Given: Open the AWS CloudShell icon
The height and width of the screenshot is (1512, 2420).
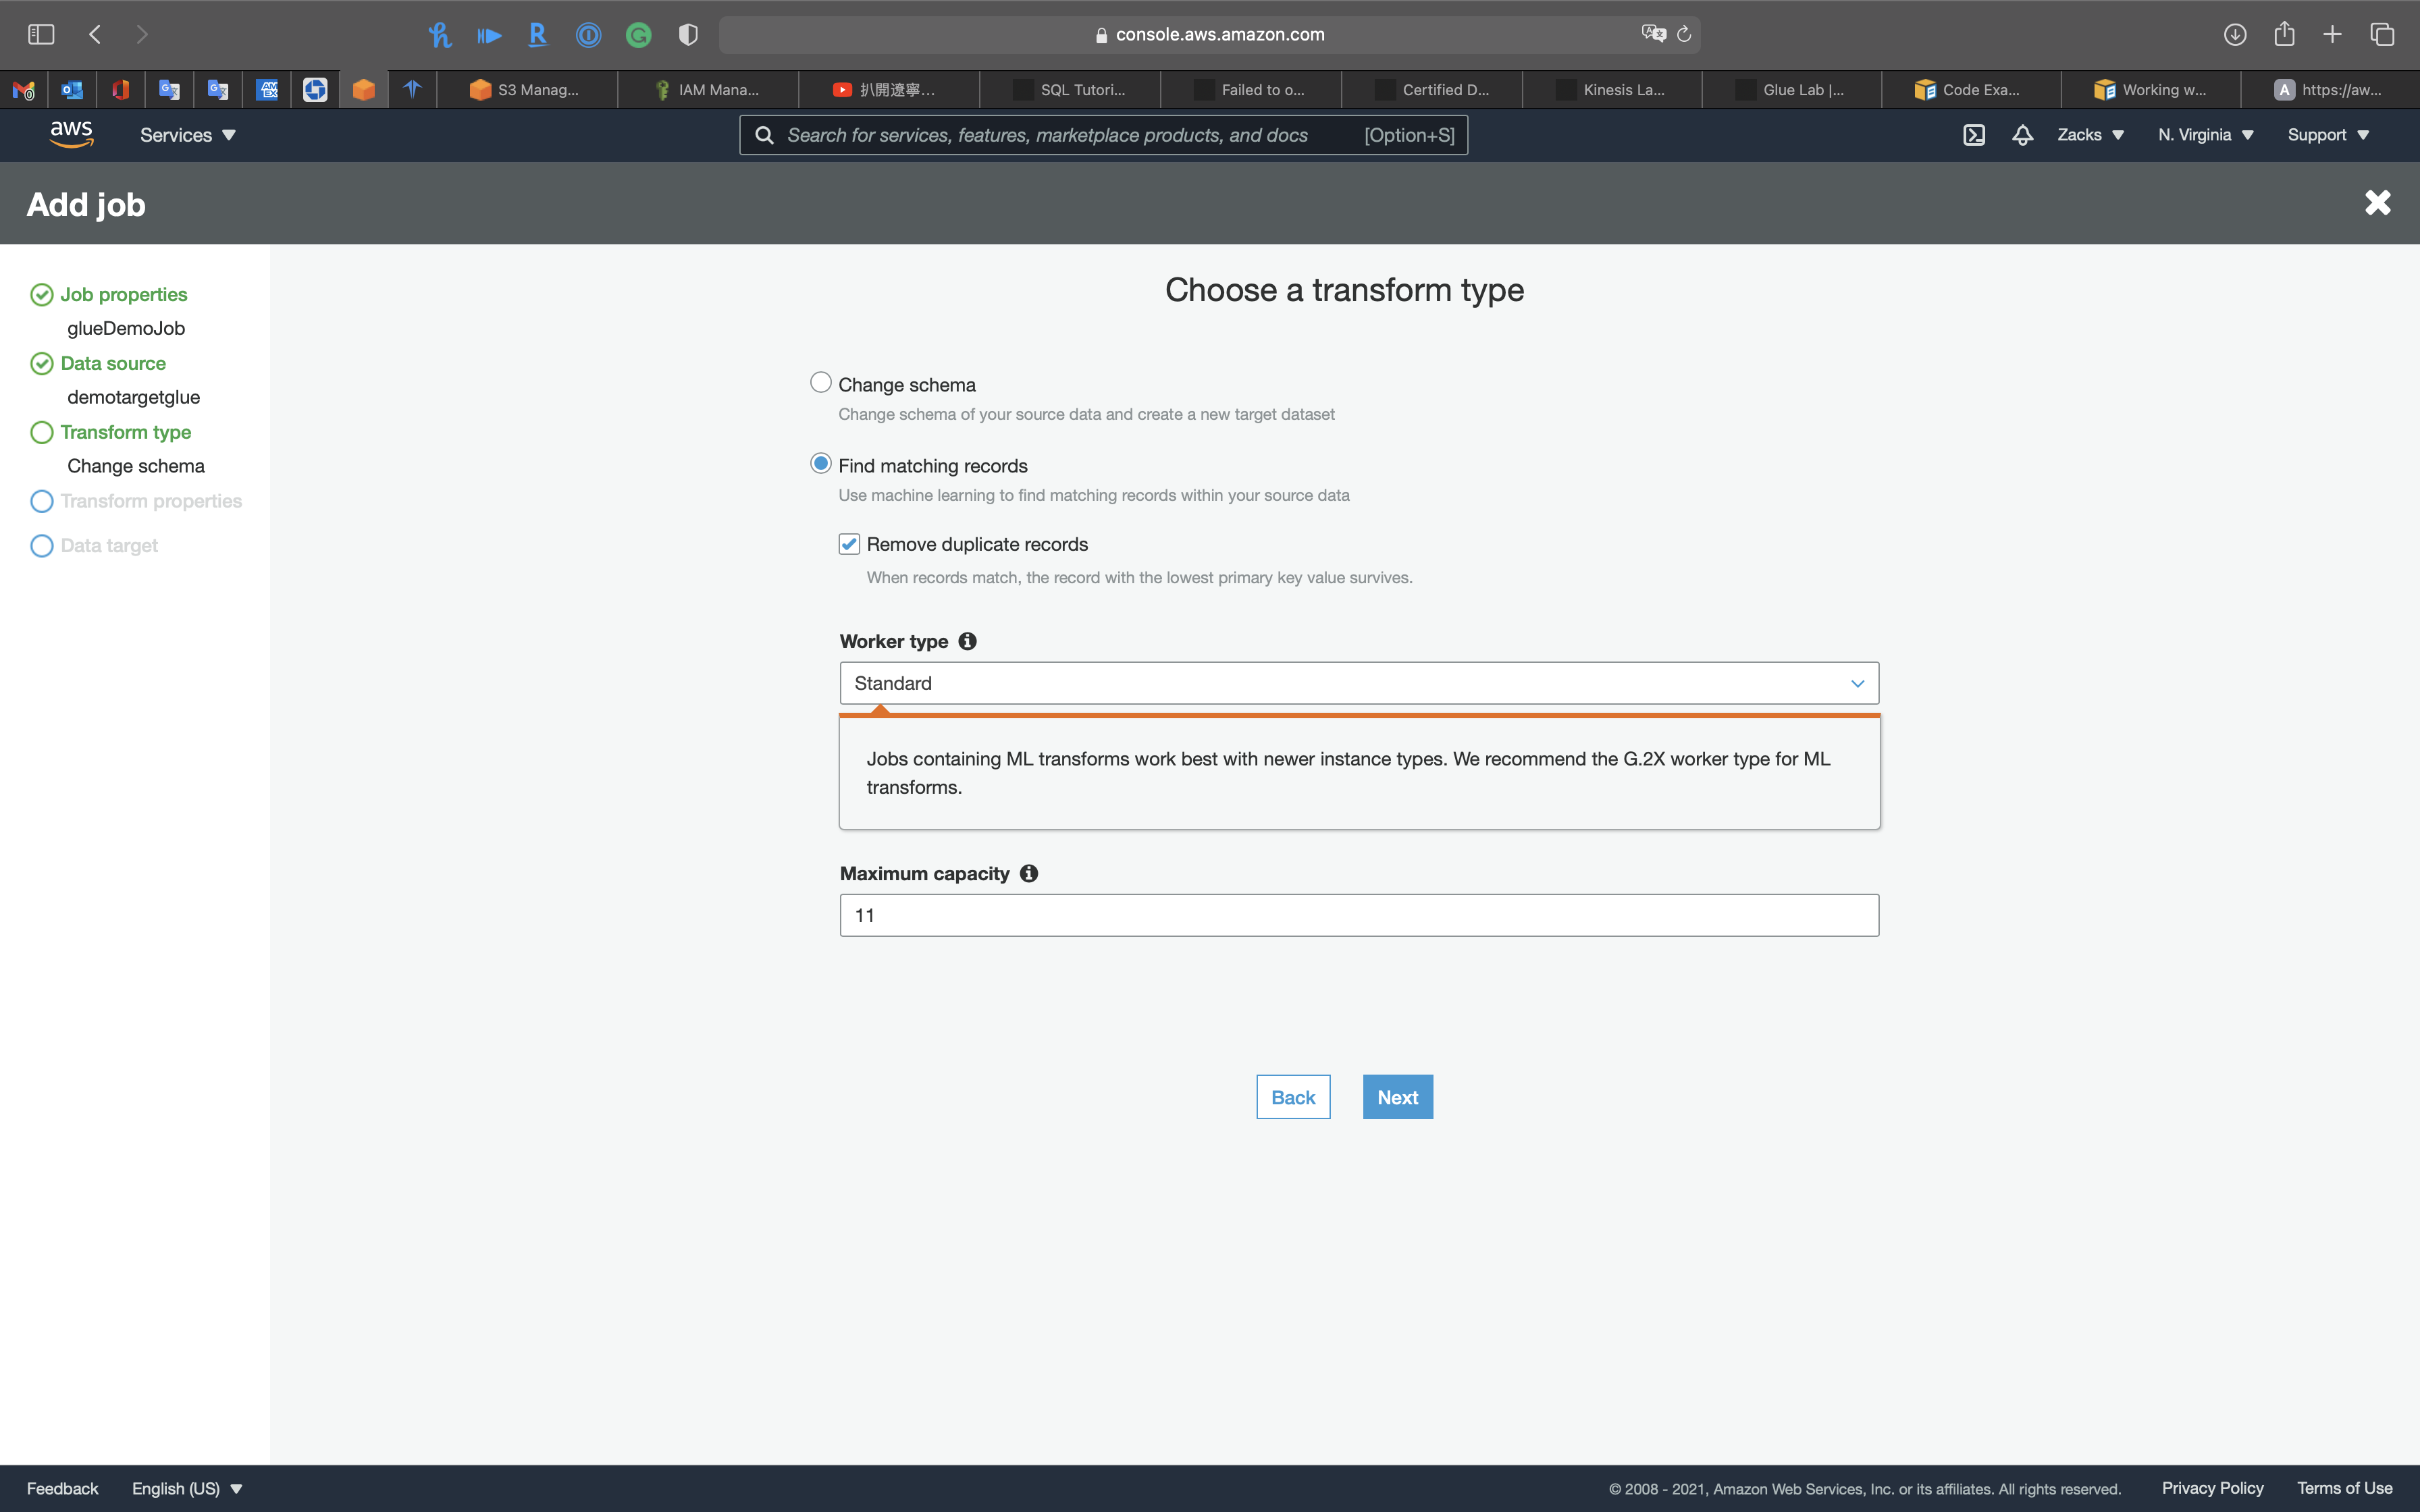Looking at the screenshot, I should click(1973, 135).
